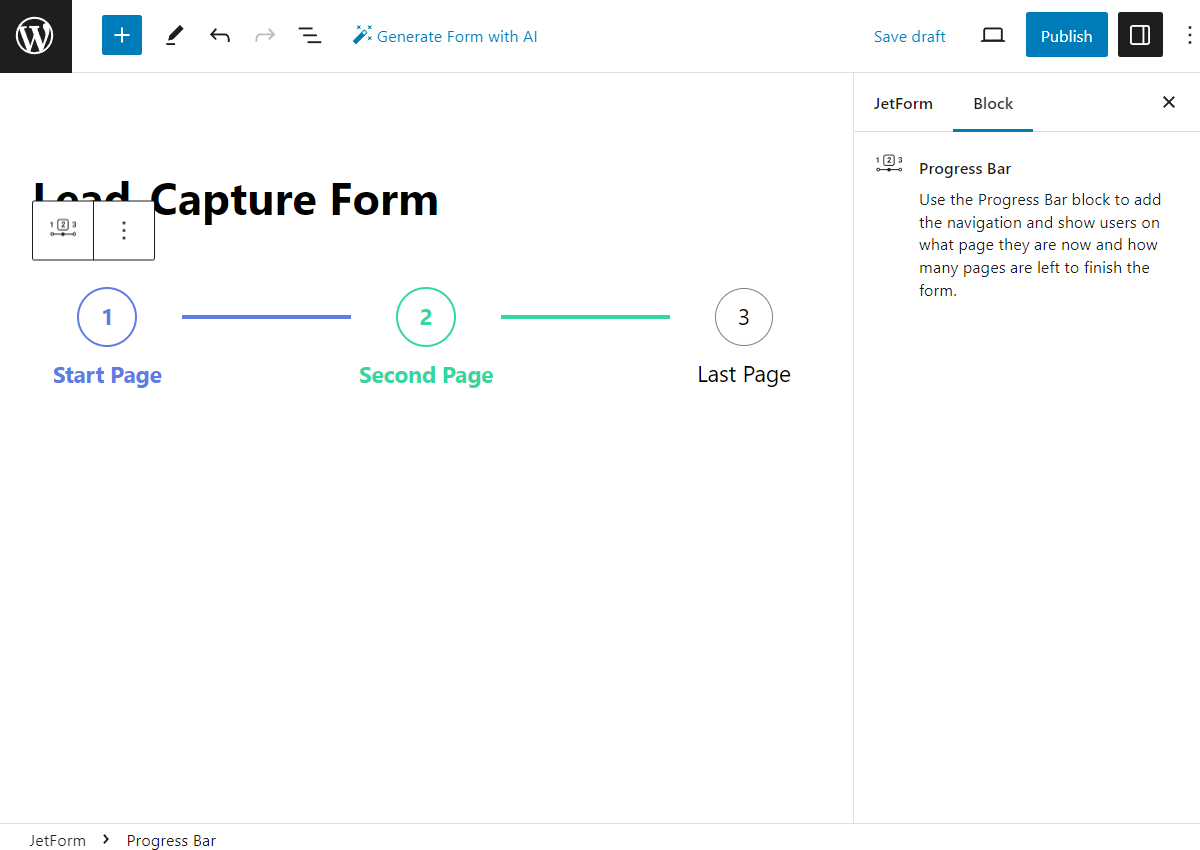The width and height of the screenshot is (1200, 850).
Task: Redo the last undone change
Action: 264,34
